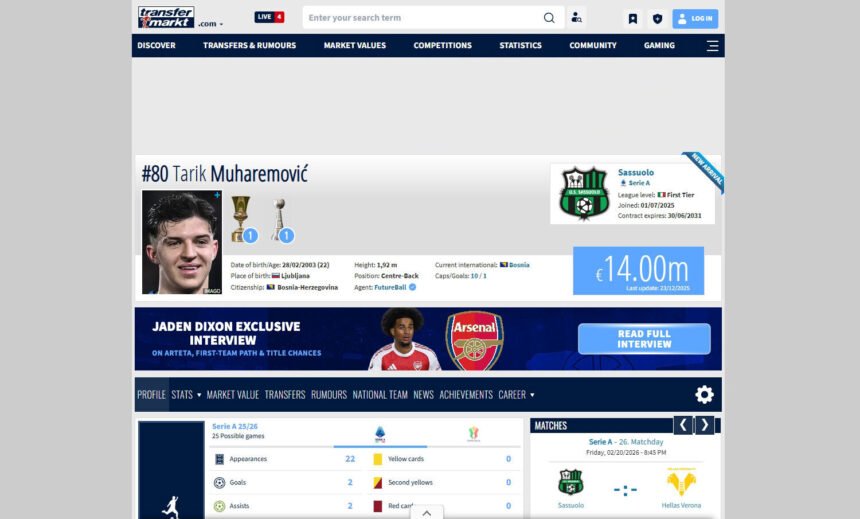This screenshot has height=519, width=860.
Task: Click the LOG IN button
Action: click(695, 19)
